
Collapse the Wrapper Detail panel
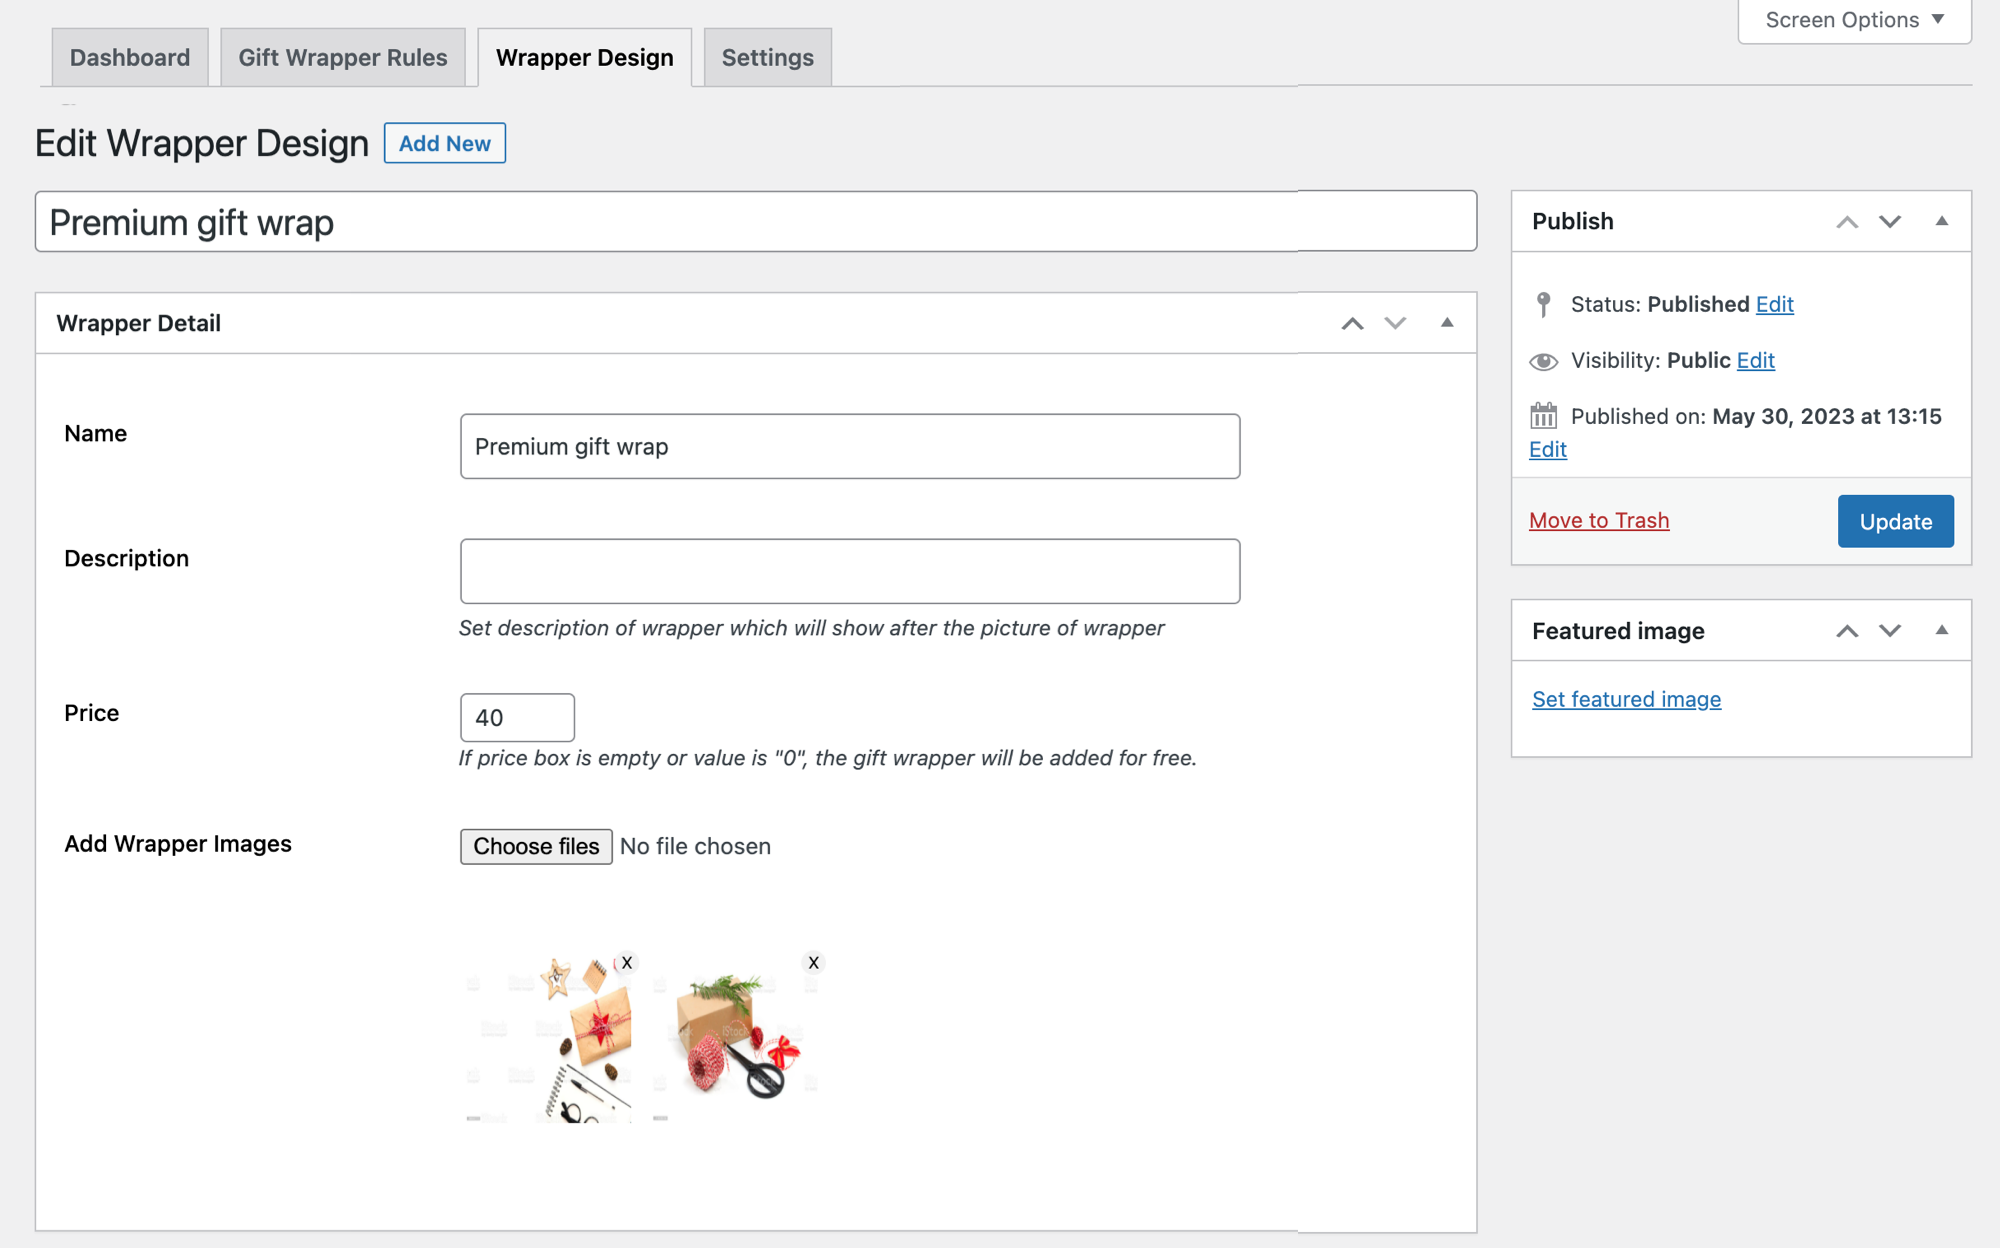click(x=1448, y=323)
